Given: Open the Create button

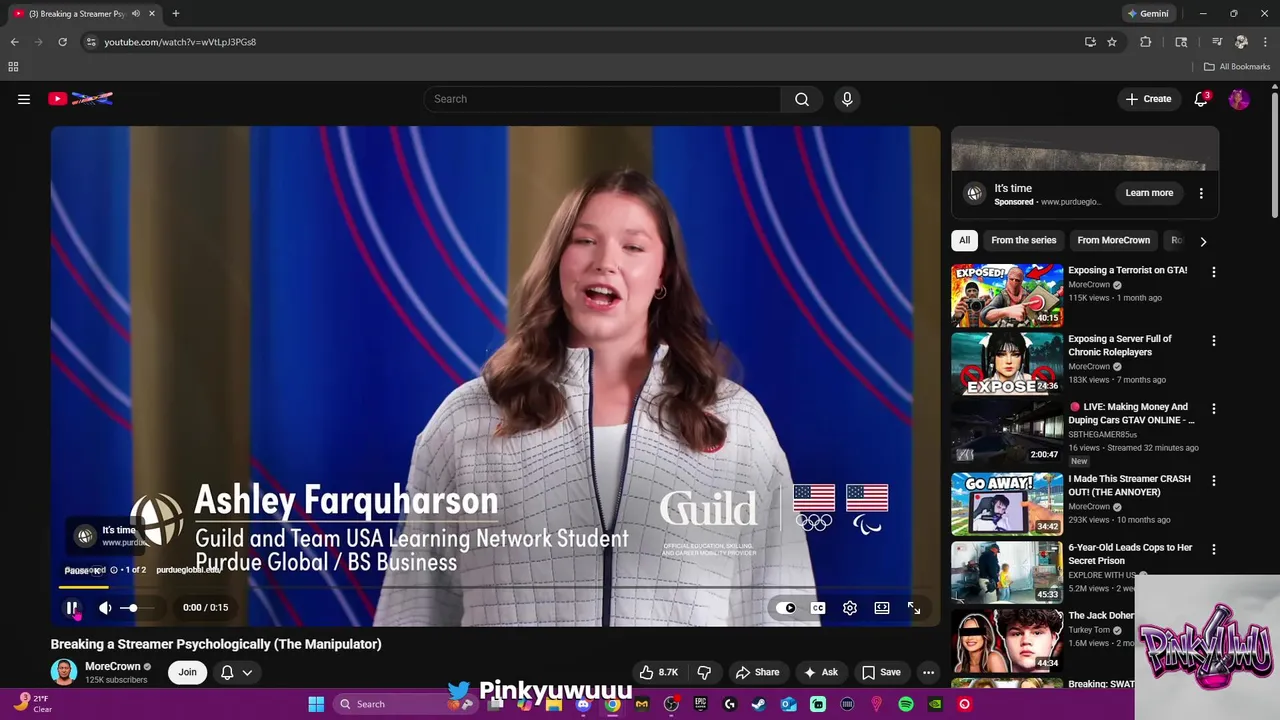Looking at the screenshot, I should [x=1148, y=99].
